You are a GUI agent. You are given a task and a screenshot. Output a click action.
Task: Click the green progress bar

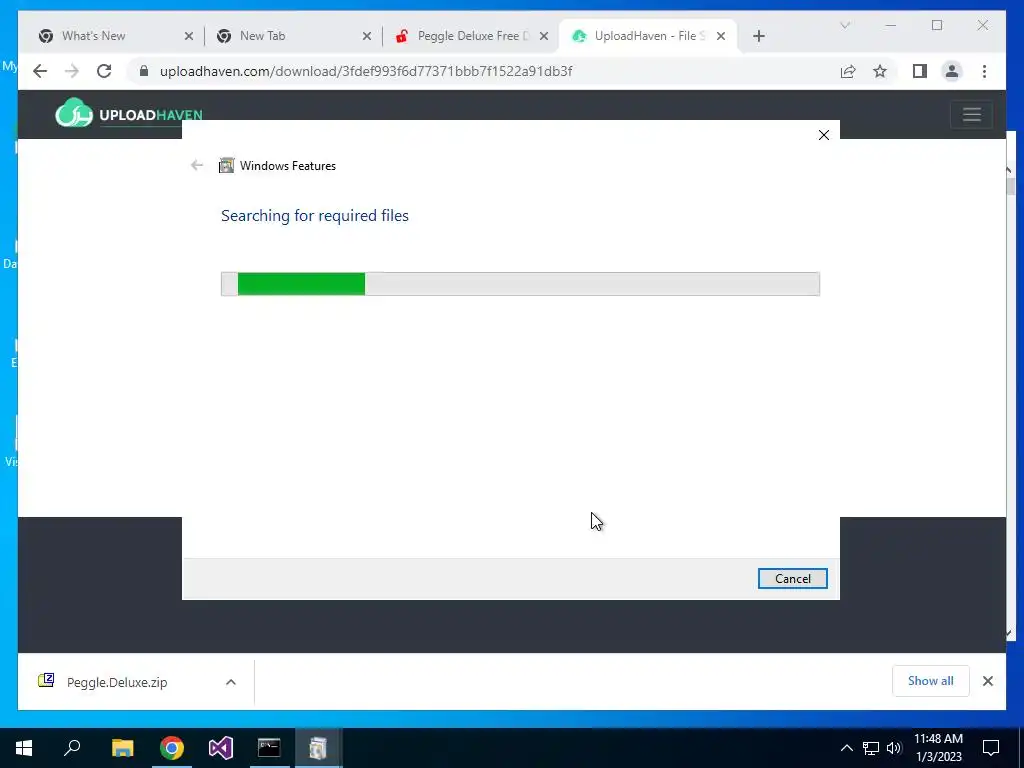click(520, 284)
